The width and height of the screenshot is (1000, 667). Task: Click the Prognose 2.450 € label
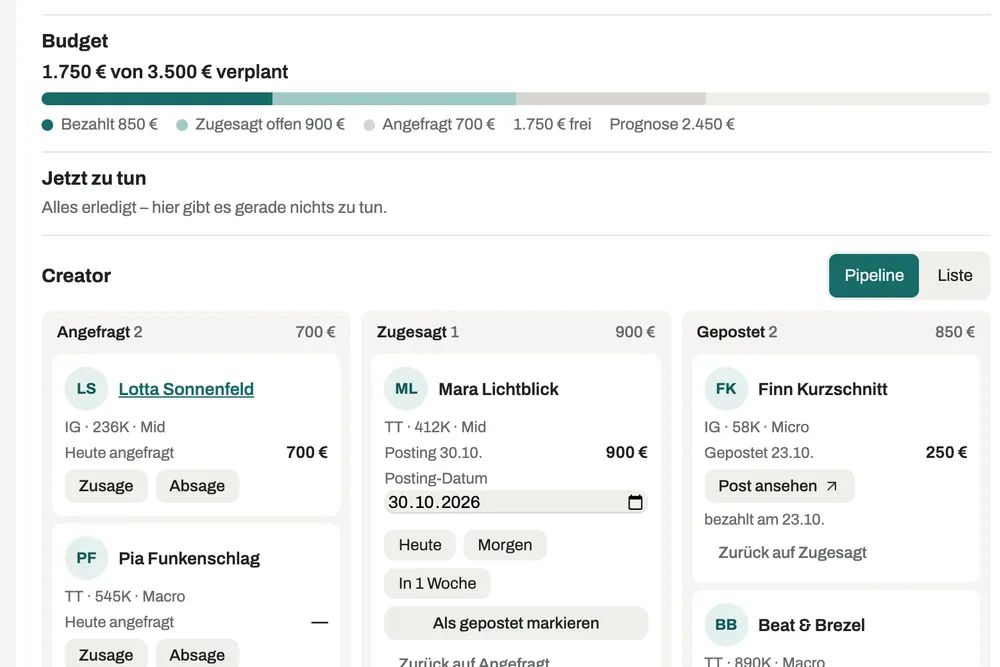pyautogui.click(x=672, y=124)
